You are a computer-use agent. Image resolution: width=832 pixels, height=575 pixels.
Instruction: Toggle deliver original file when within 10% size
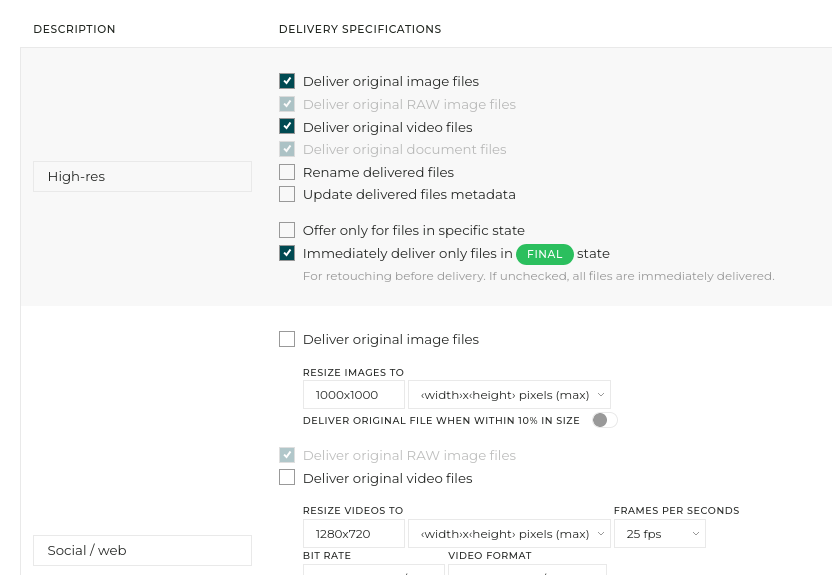point(605,420)
